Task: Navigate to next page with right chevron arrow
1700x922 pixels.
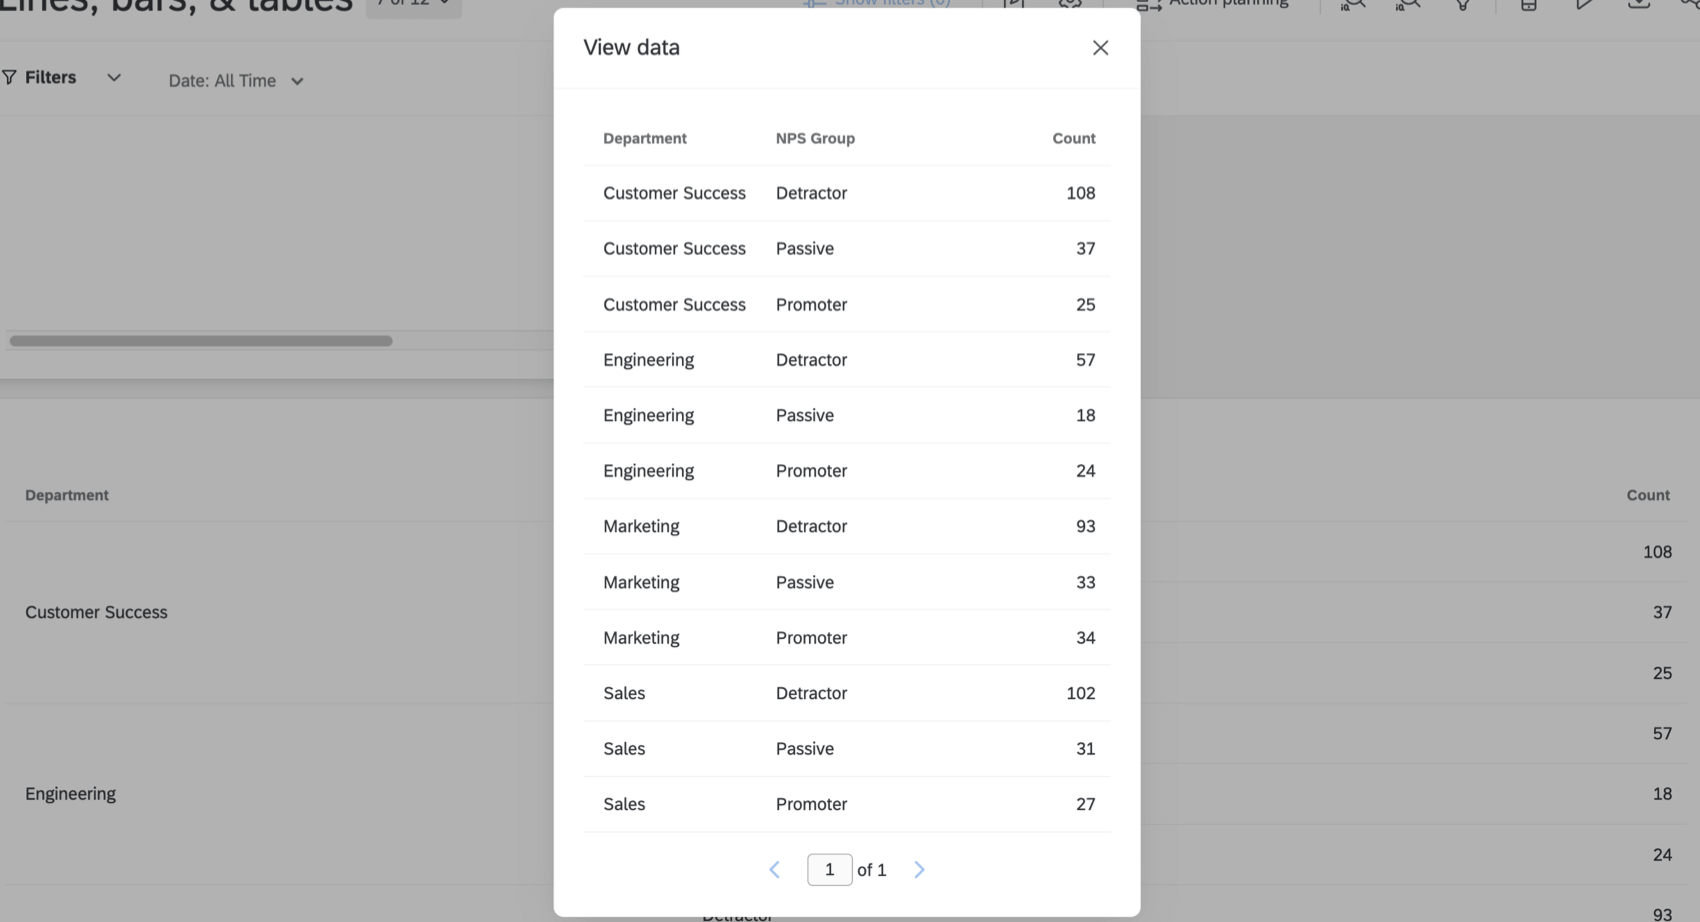Action: 918,869
